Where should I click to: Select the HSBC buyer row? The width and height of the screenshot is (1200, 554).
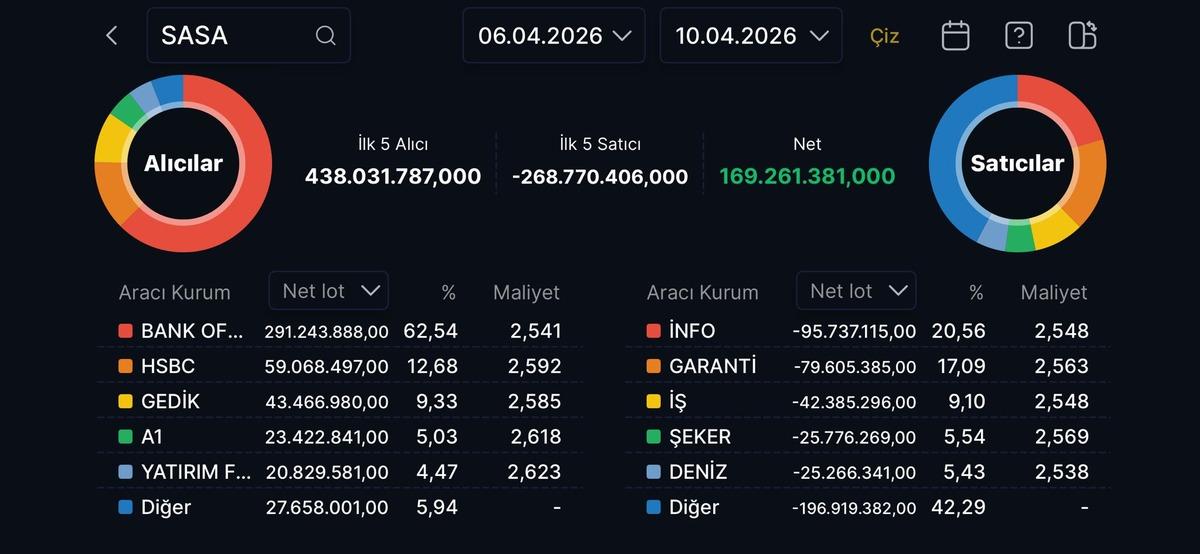coord(339,367)
